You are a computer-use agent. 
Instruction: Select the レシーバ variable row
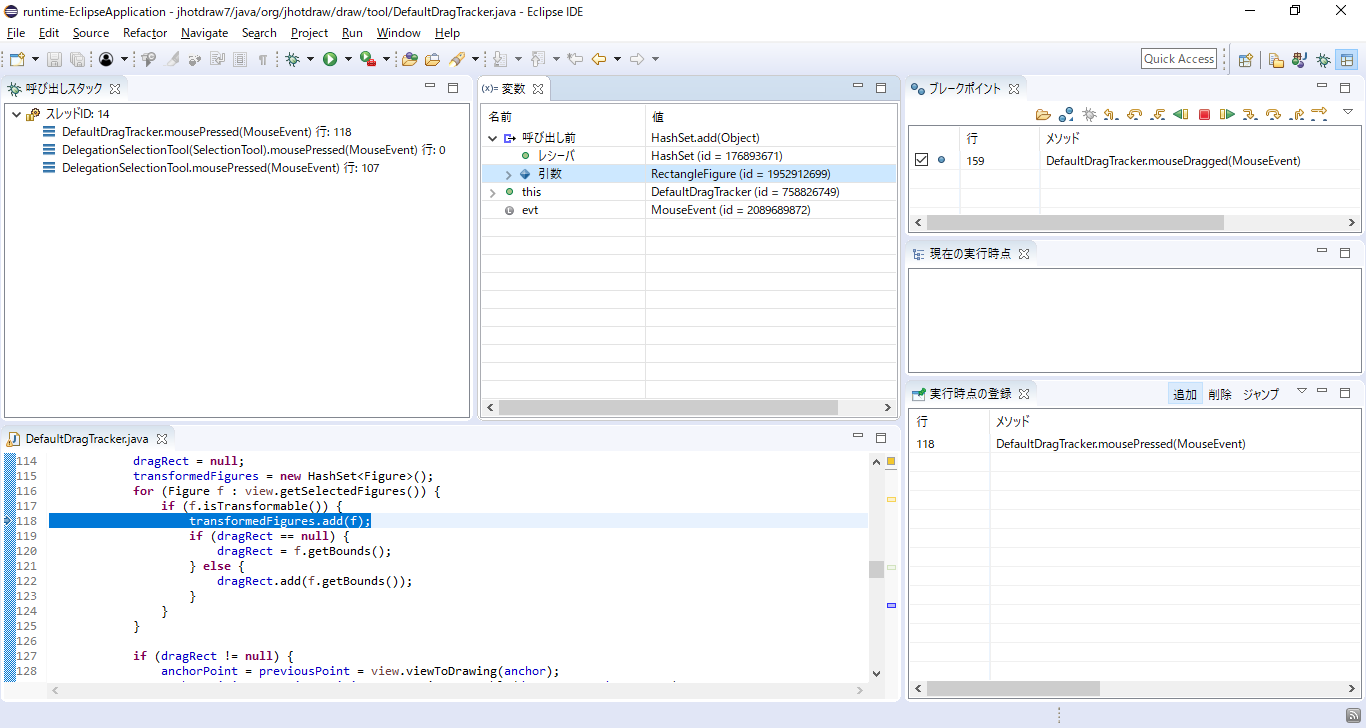[689, 156]
